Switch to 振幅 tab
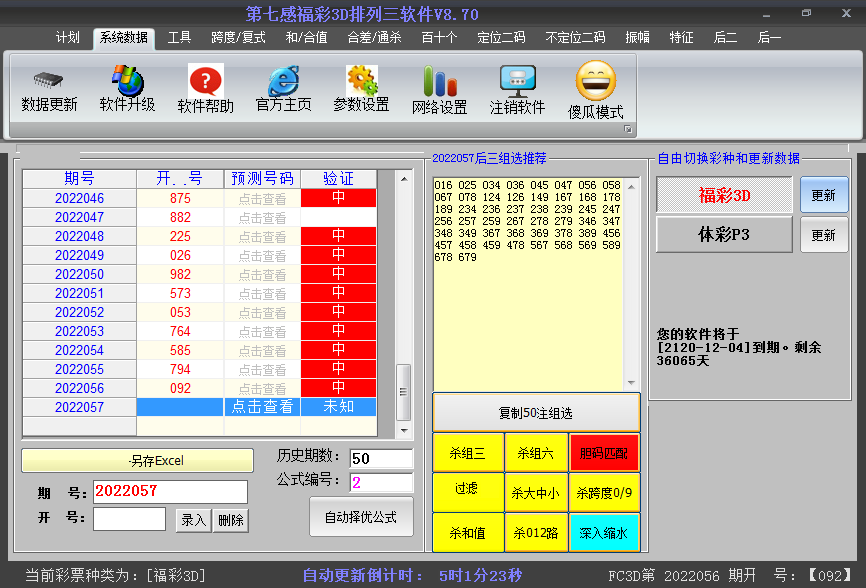 (x=638, y=38)
